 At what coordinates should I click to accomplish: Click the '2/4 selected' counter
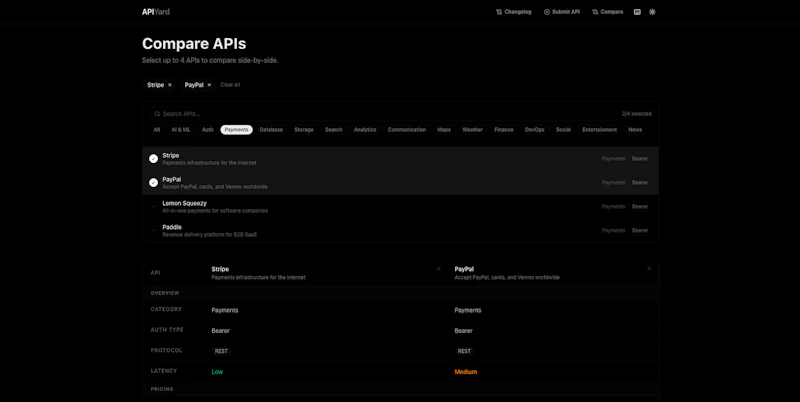pyautogui.click(x=637, y=114)
